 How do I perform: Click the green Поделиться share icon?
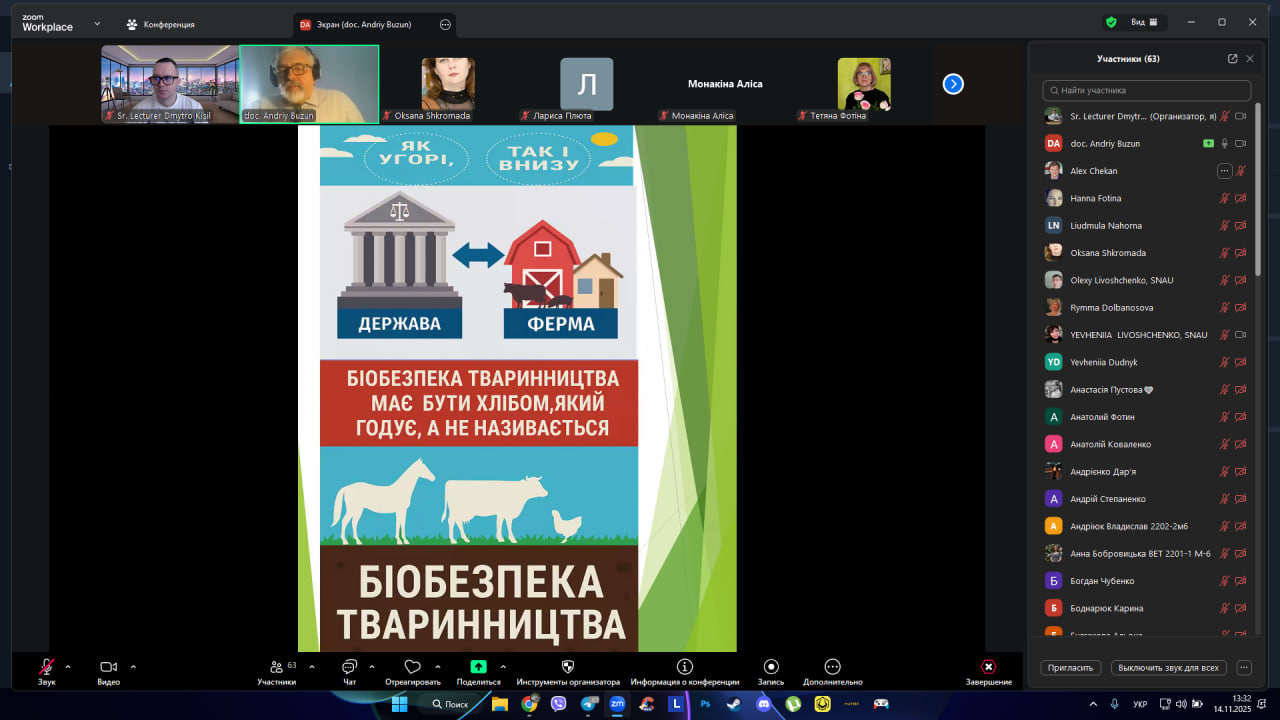[x=478, y=667]
